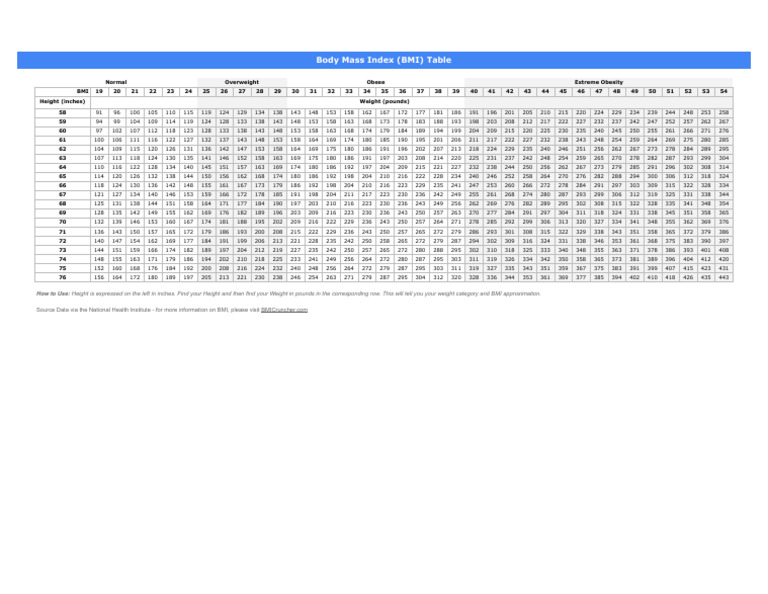Screen dimensions: 768x594
Task: Click the height 68 row label
Action: point(63,204)
